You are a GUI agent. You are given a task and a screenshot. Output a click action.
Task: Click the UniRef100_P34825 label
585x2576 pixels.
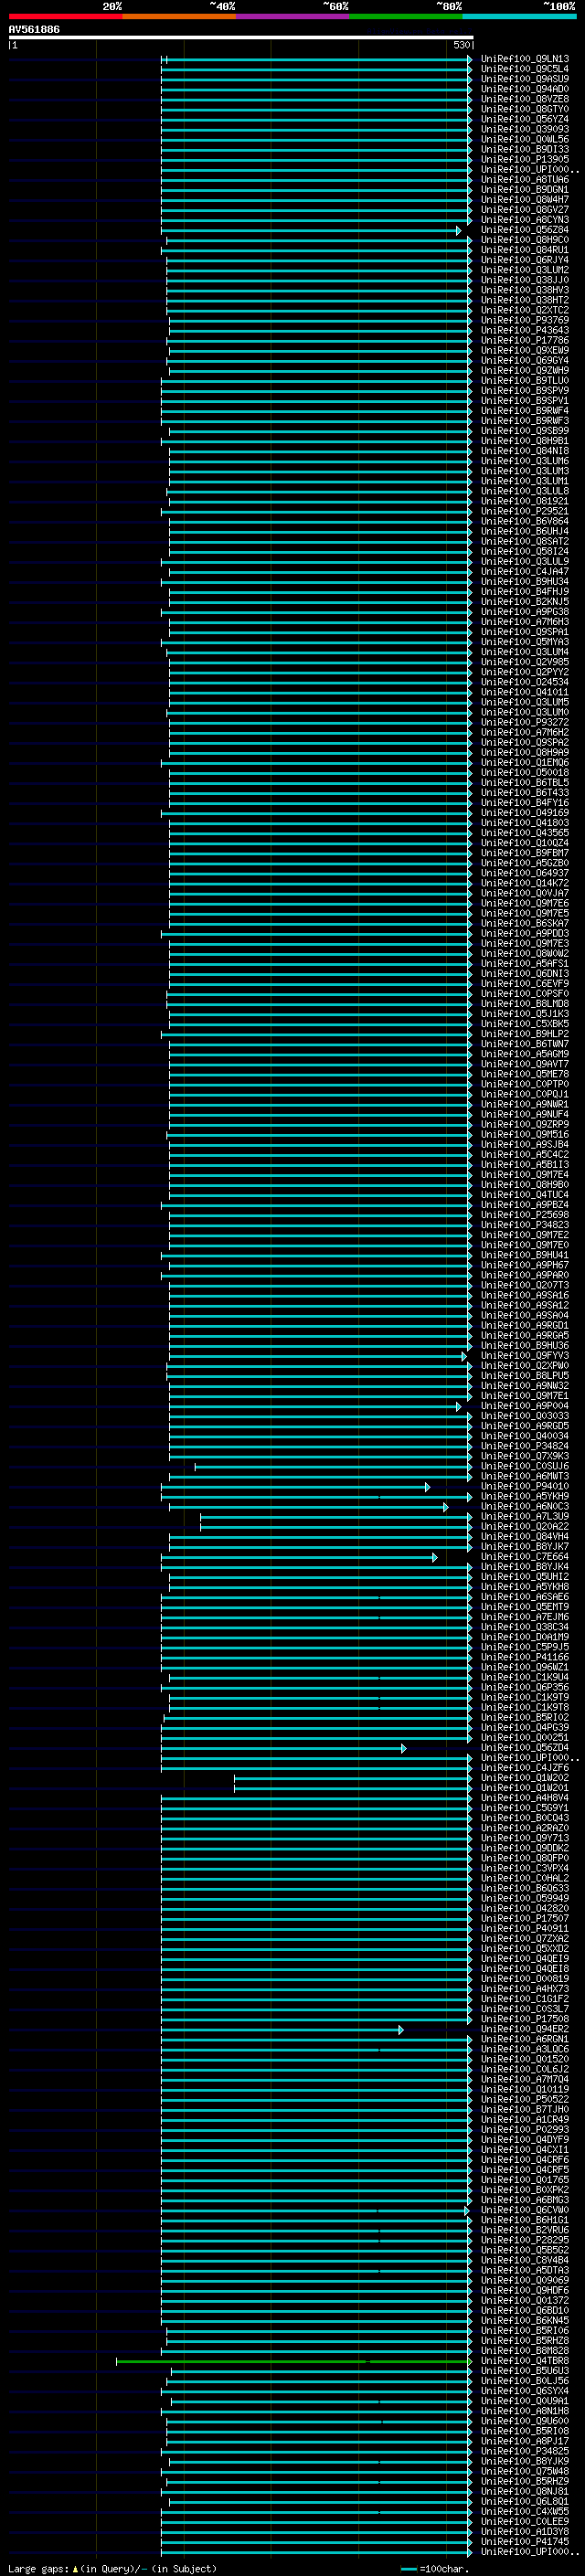(525, 2452)
